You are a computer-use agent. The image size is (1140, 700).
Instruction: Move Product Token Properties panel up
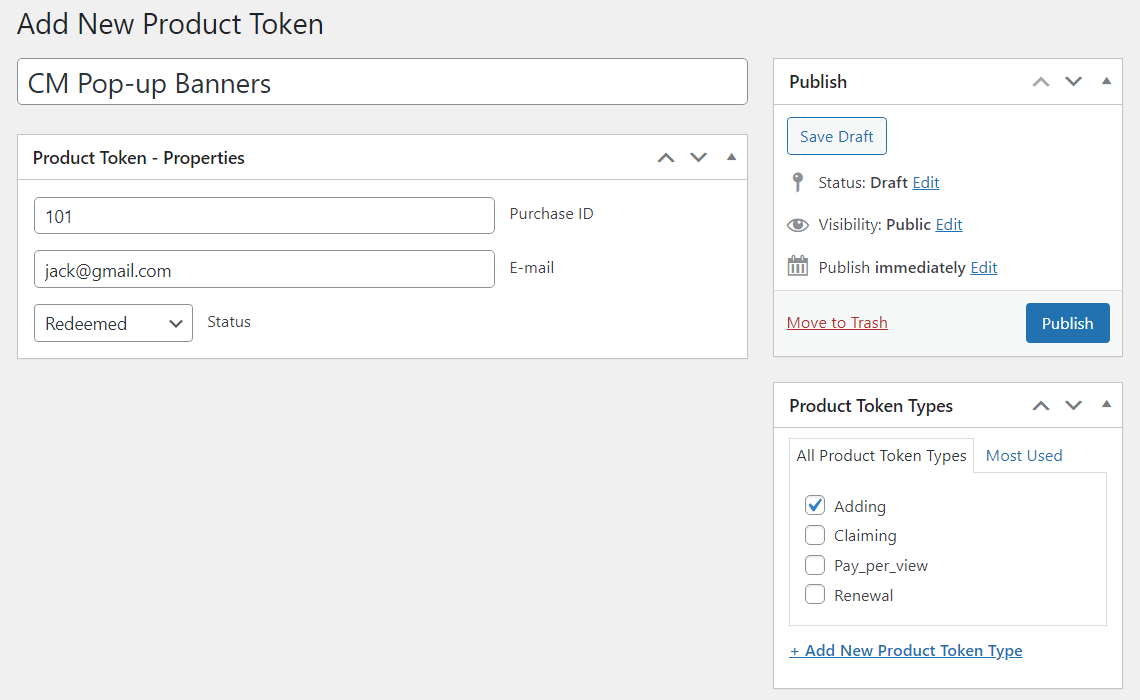[665, 157]
